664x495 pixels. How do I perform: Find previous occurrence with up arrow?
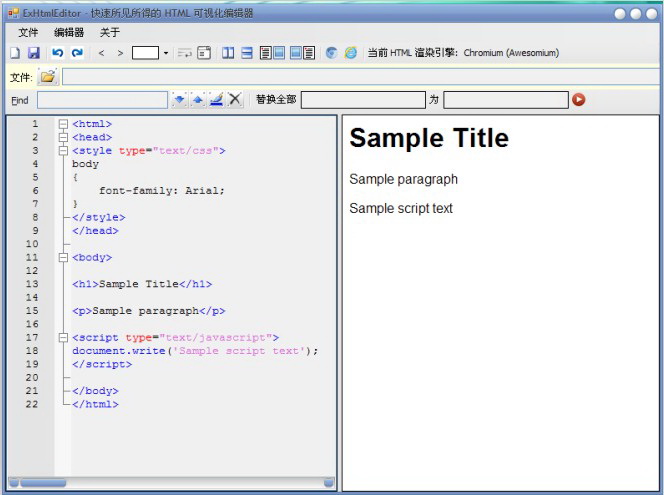[x=198, y=100]
